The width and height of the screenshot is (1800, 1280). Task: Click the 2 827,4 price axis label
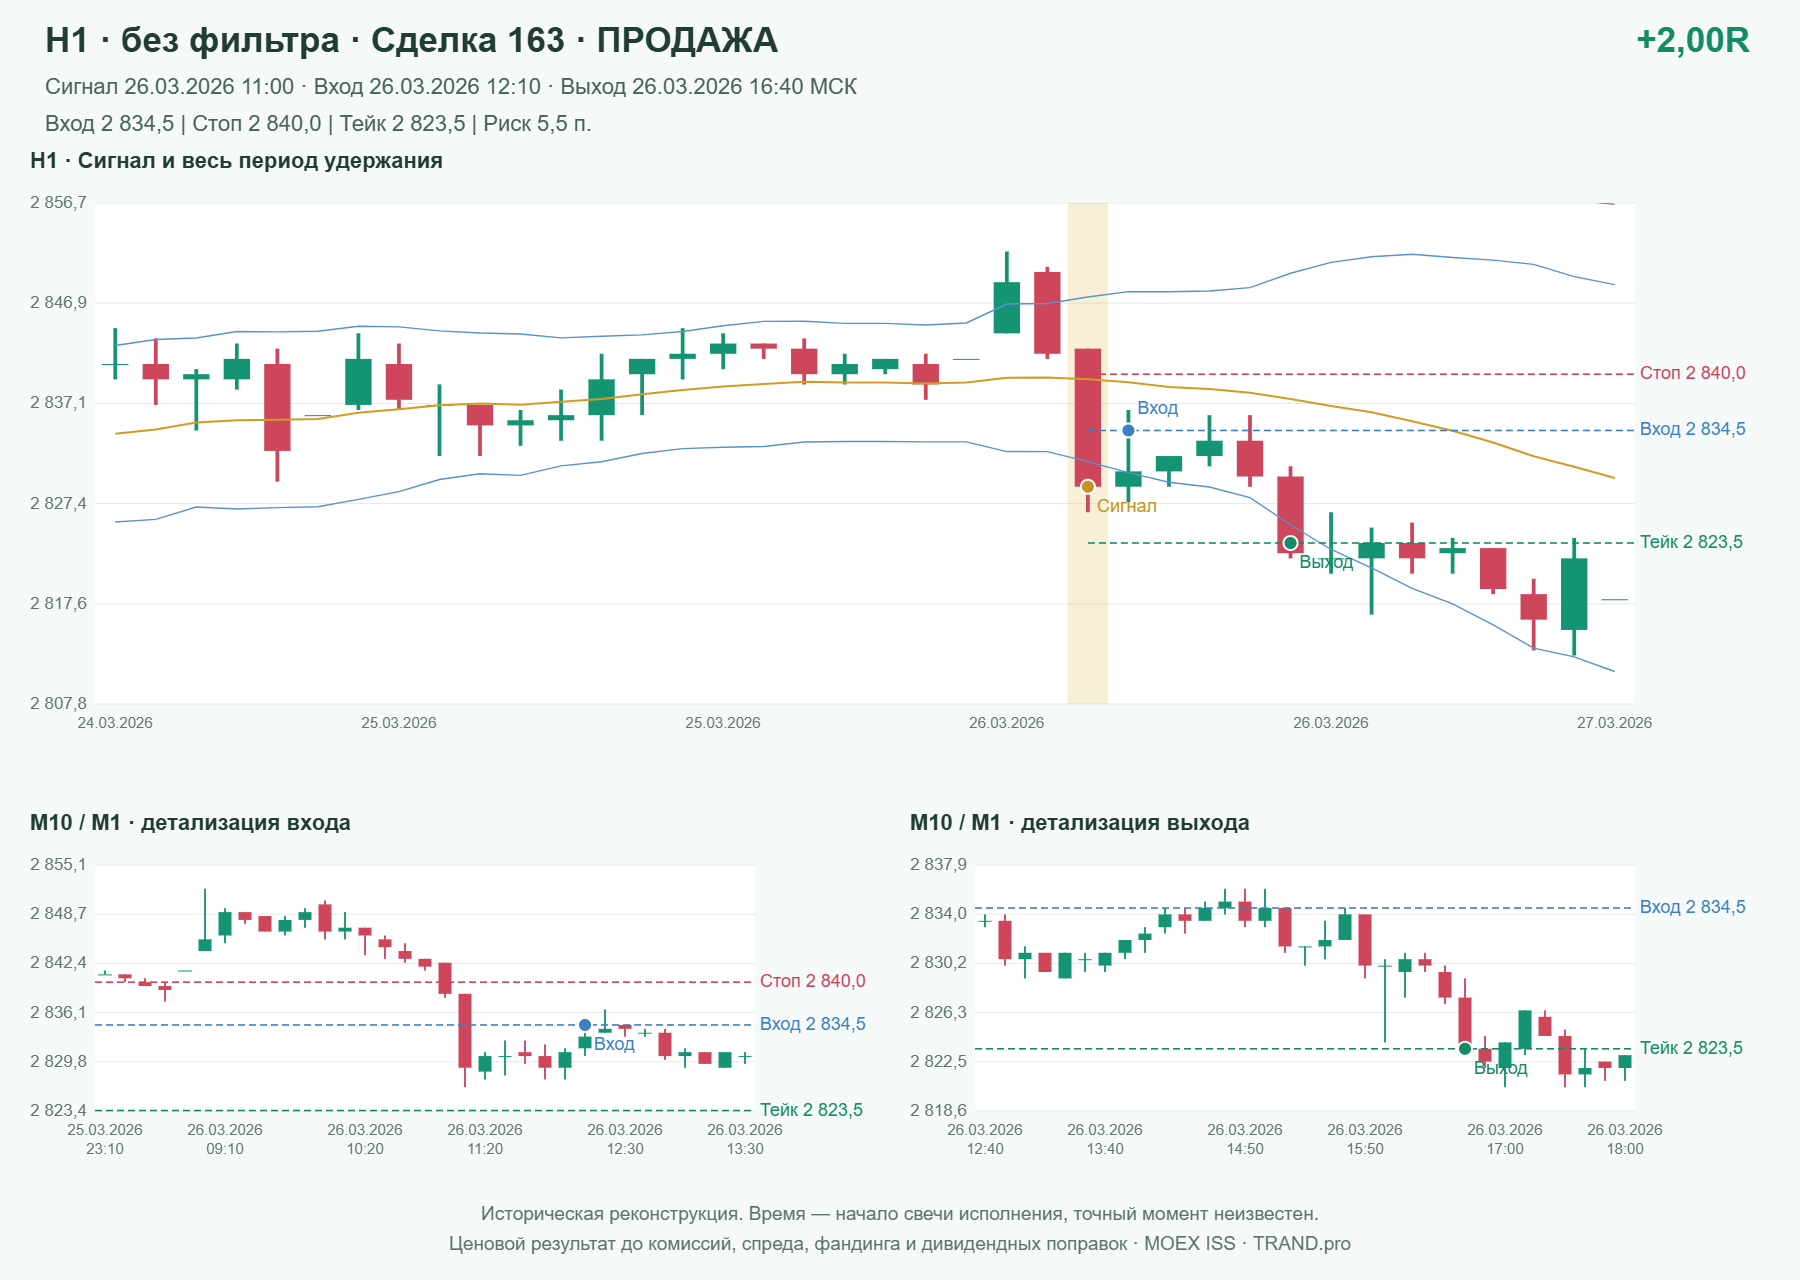(58, 503)
